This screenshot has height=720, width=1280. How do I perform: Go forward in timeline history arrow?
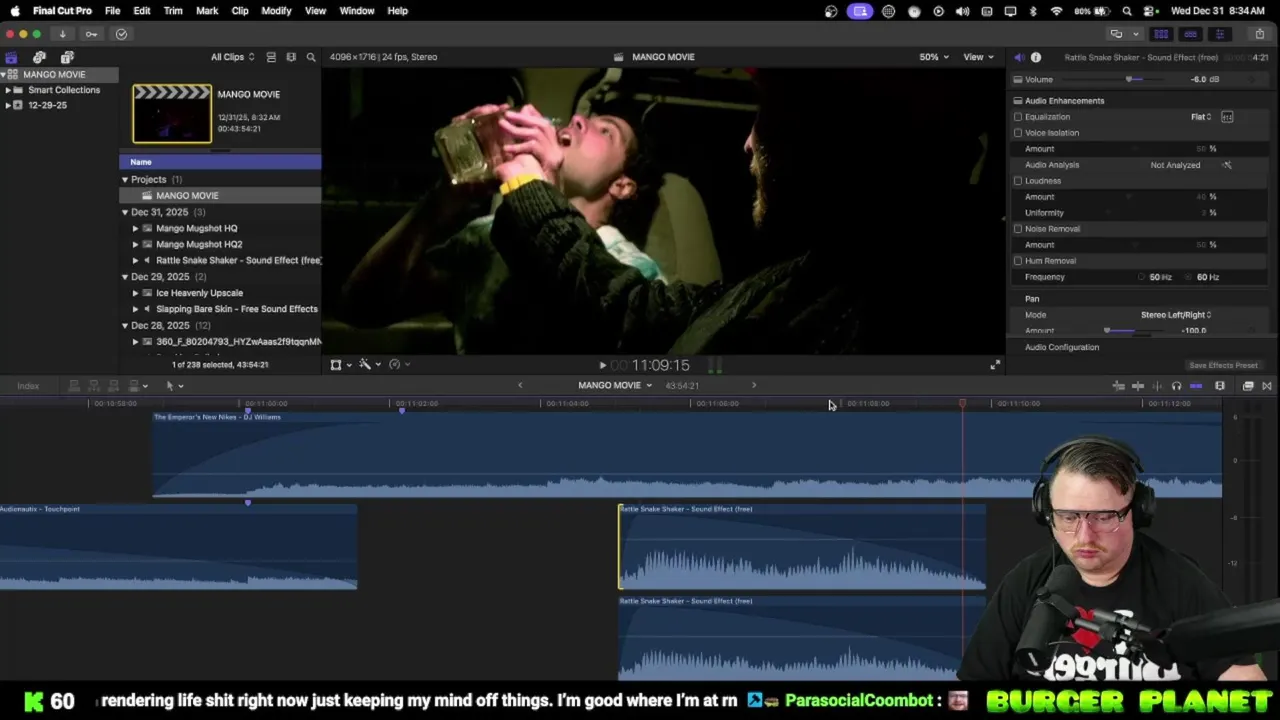[x=754, y=386]
